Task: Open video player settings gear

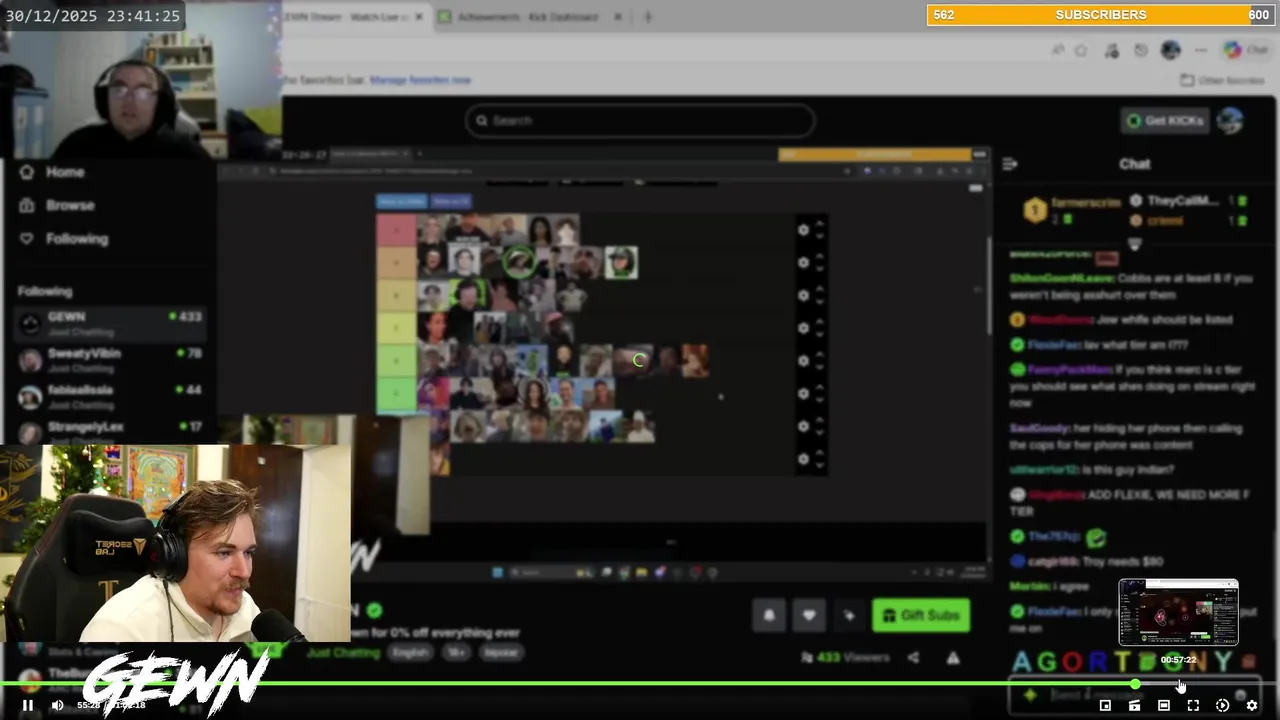Action: point(1251,705)
